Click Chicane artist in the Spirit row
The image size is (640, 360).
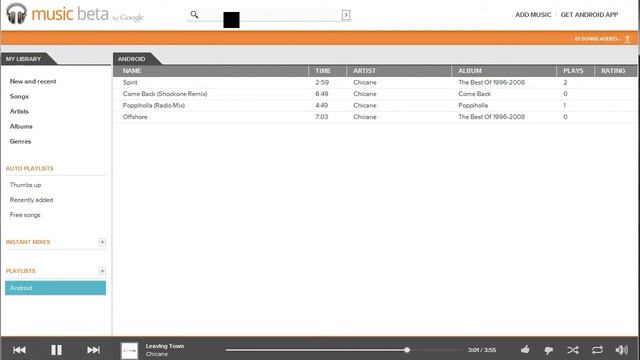[x=365, y=82]
